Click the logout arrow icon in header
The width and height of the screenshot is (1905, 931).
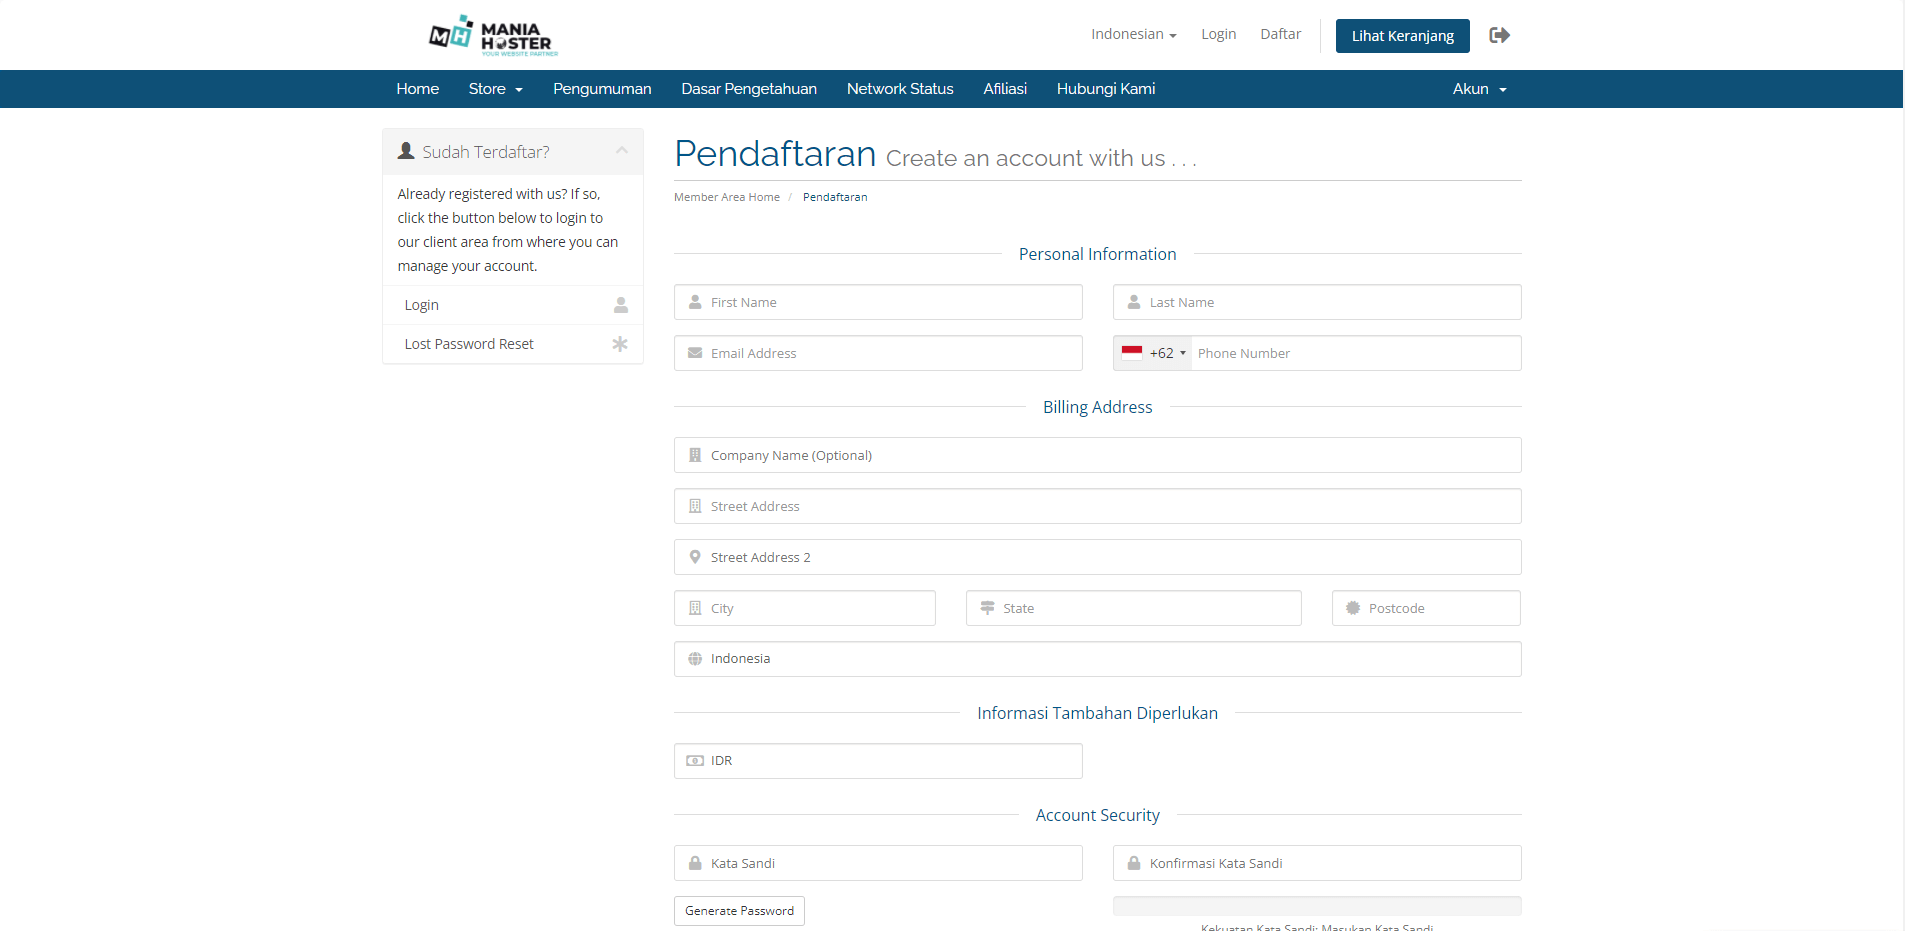[x=1499, y=35]
